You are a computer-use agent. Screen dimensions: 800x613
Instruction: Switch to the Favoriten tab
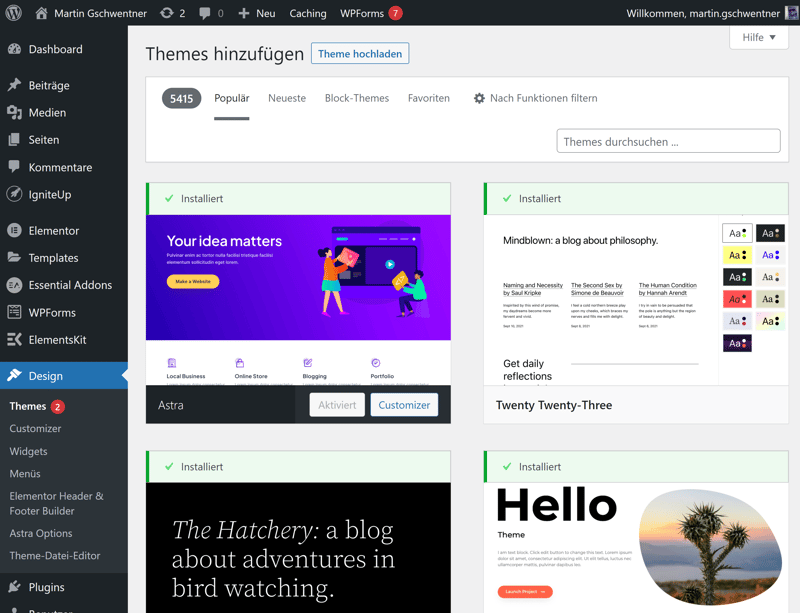click(429, 98)
